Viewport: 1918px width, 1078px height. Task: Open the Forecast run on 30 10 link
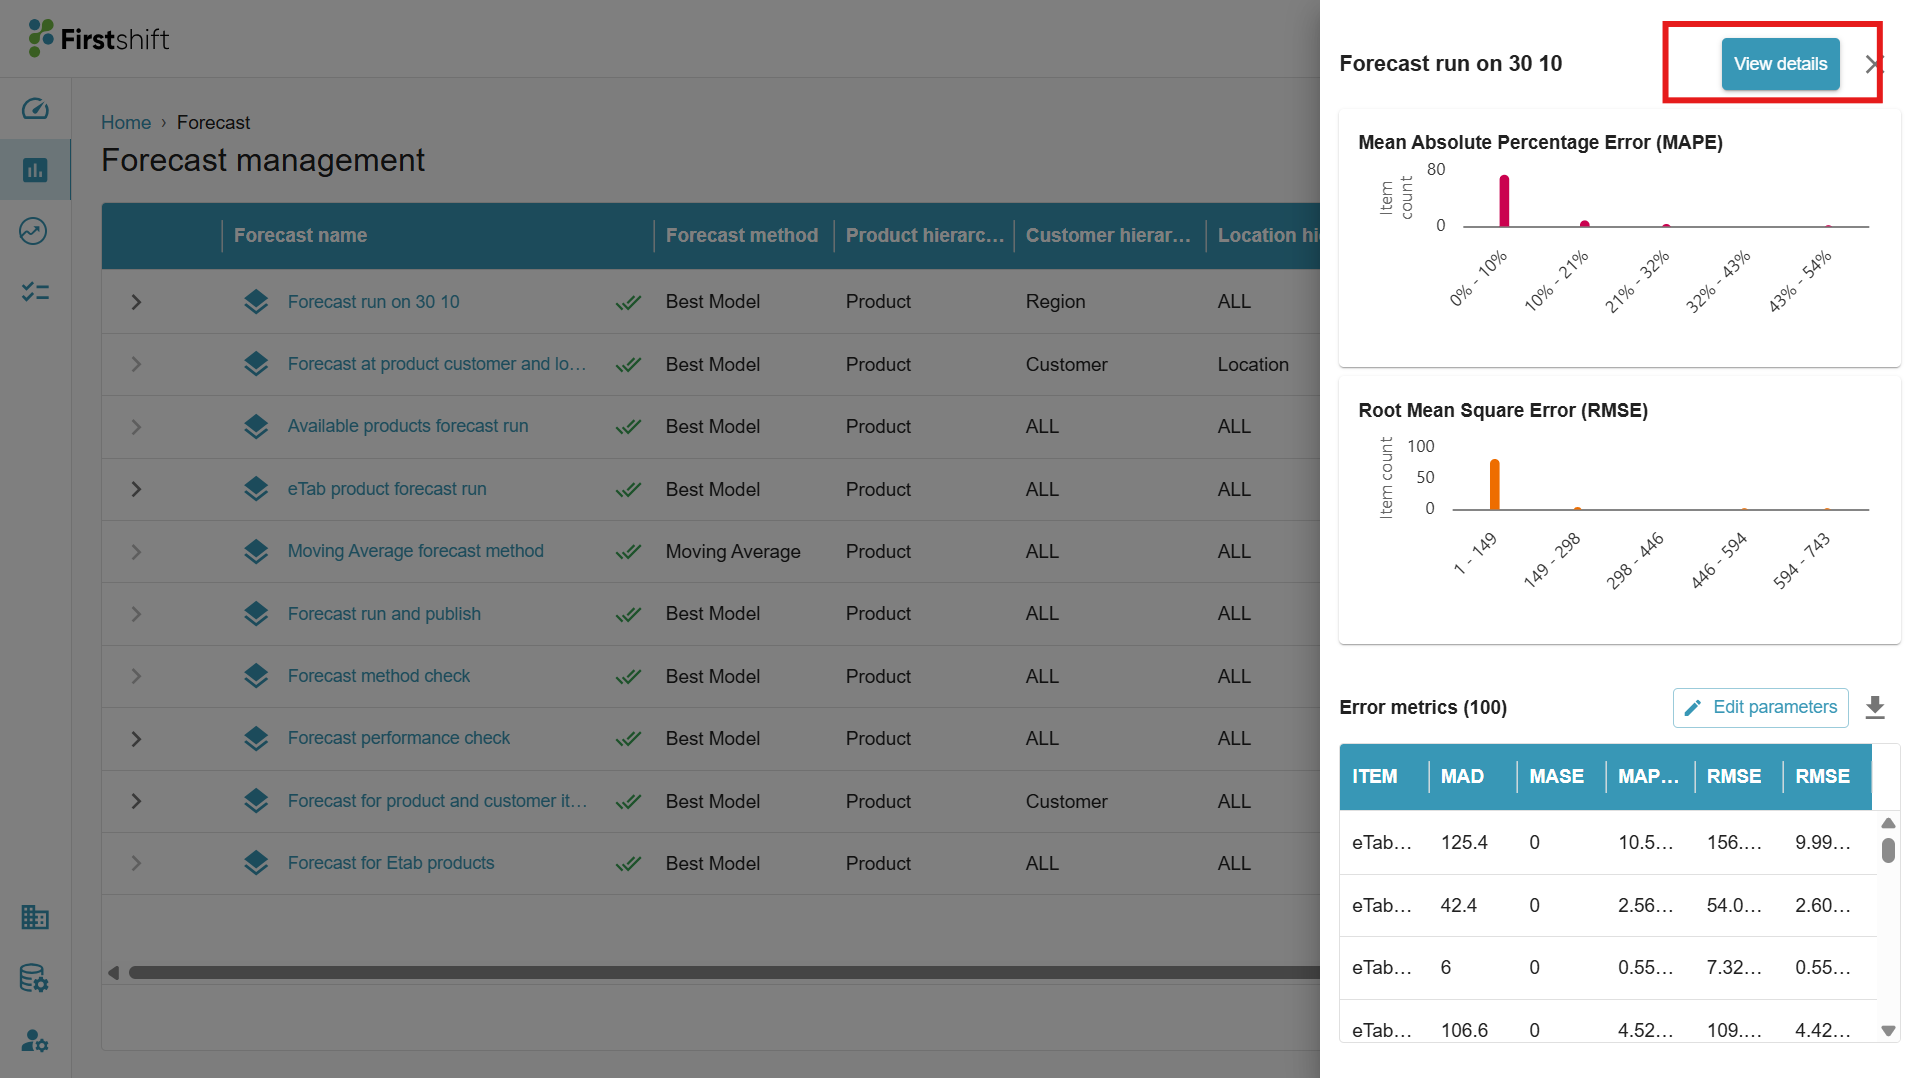click(x=373, y=302)
